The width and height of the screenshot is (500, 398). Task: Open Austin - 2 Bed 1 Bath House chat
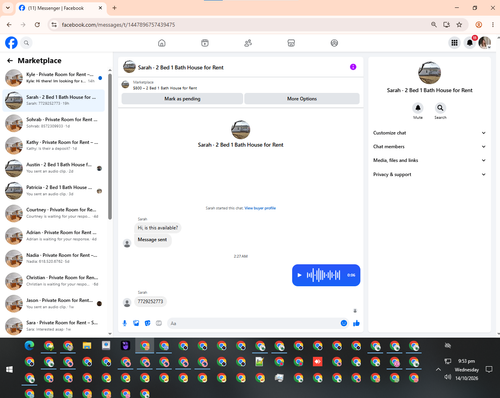pyautogui.click(x=54, y=168)
